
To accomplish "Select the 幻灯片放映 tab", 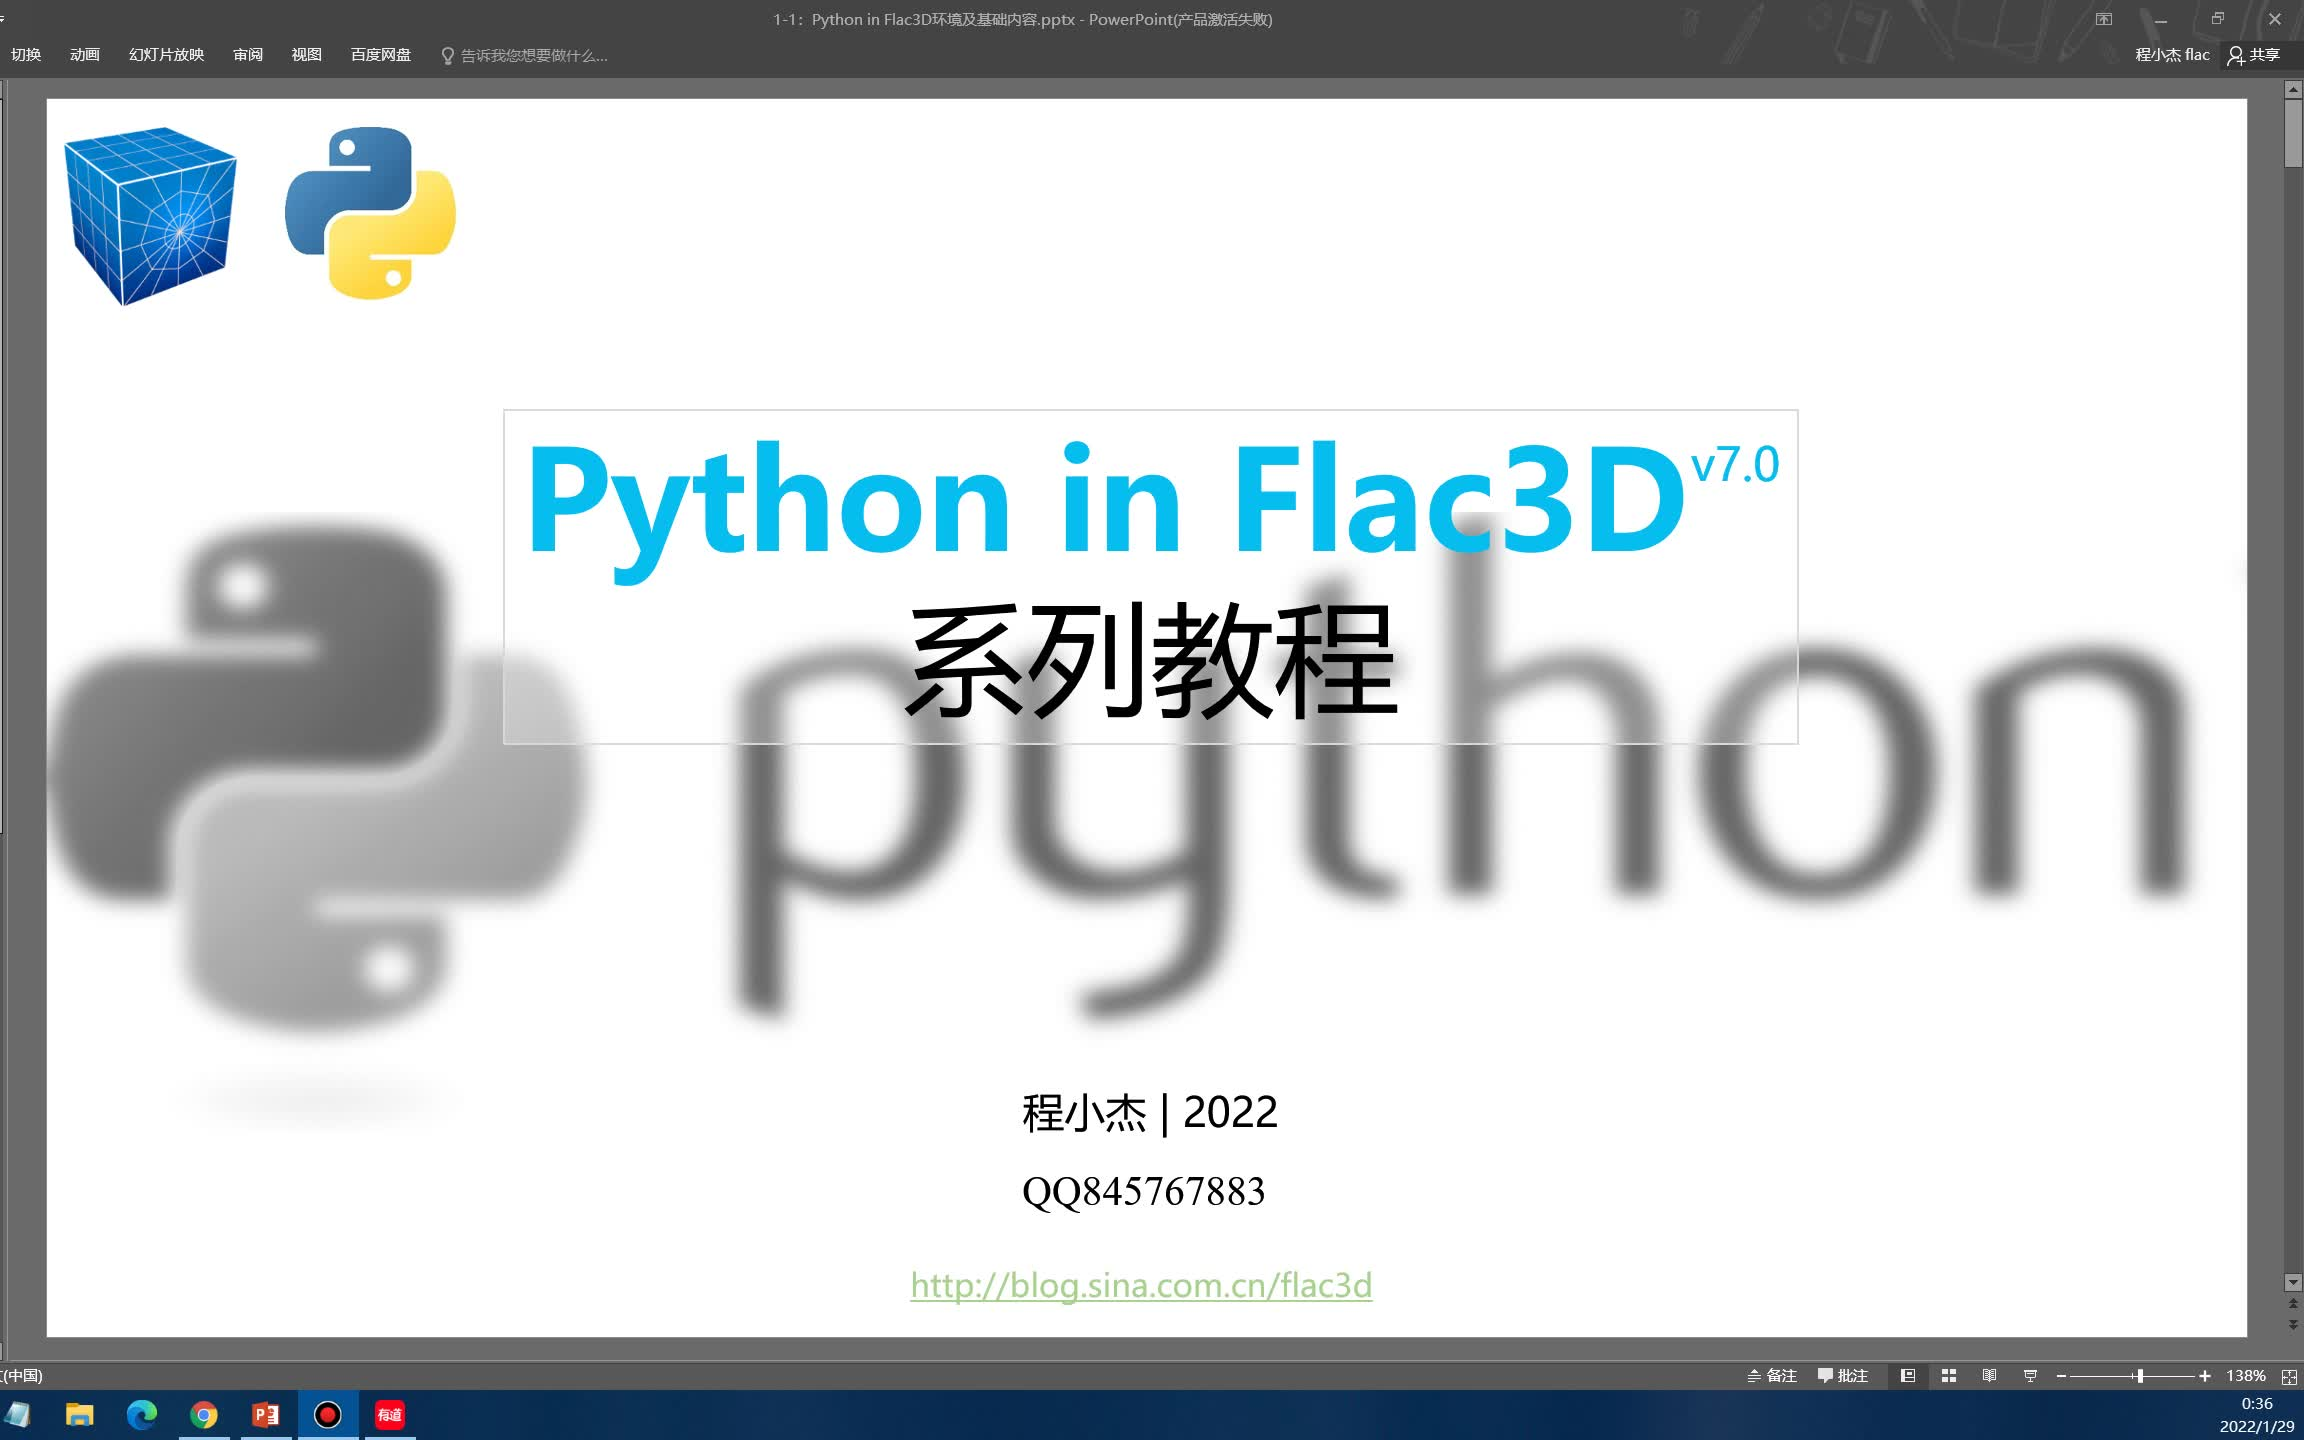I will (167, 55).
